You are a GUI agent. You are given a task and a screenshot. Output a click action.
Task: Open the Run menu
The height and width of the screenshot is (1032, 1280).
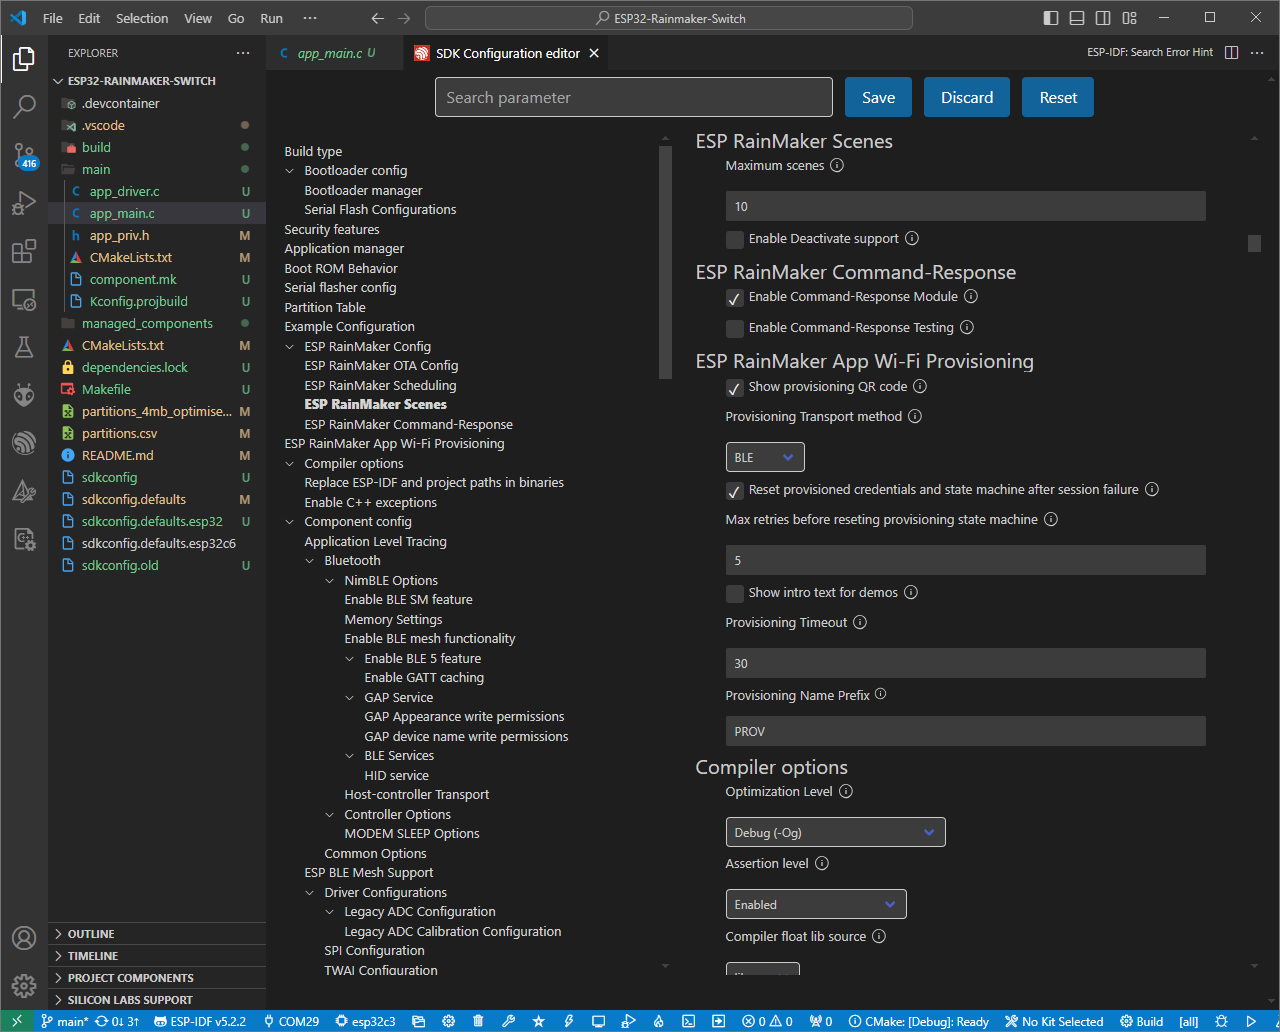point(271,18)
